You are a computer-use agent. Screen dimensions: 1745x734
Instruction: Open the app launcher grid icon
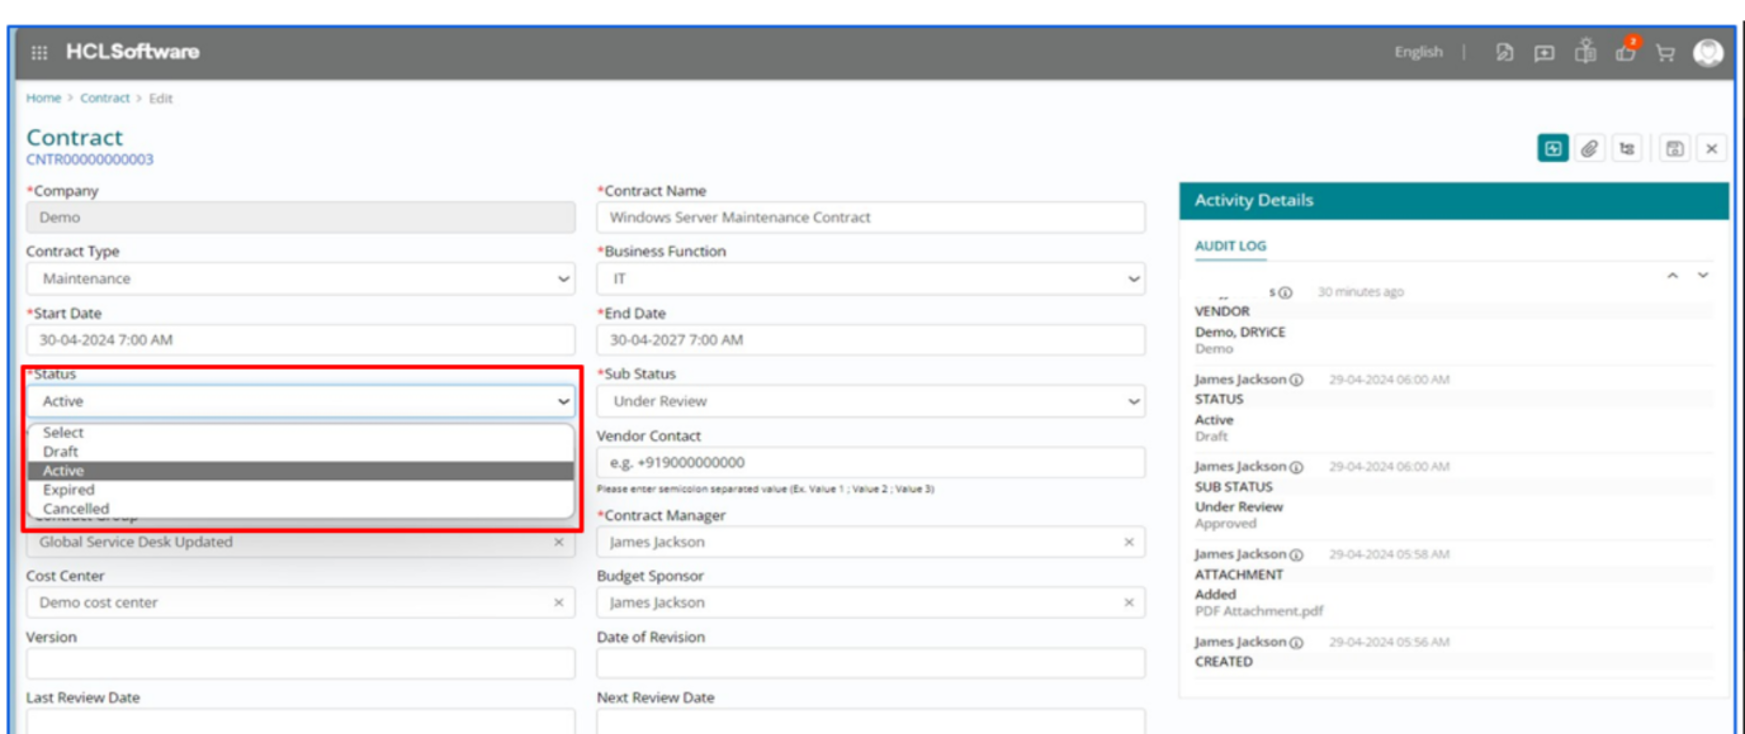click(39, 52)
